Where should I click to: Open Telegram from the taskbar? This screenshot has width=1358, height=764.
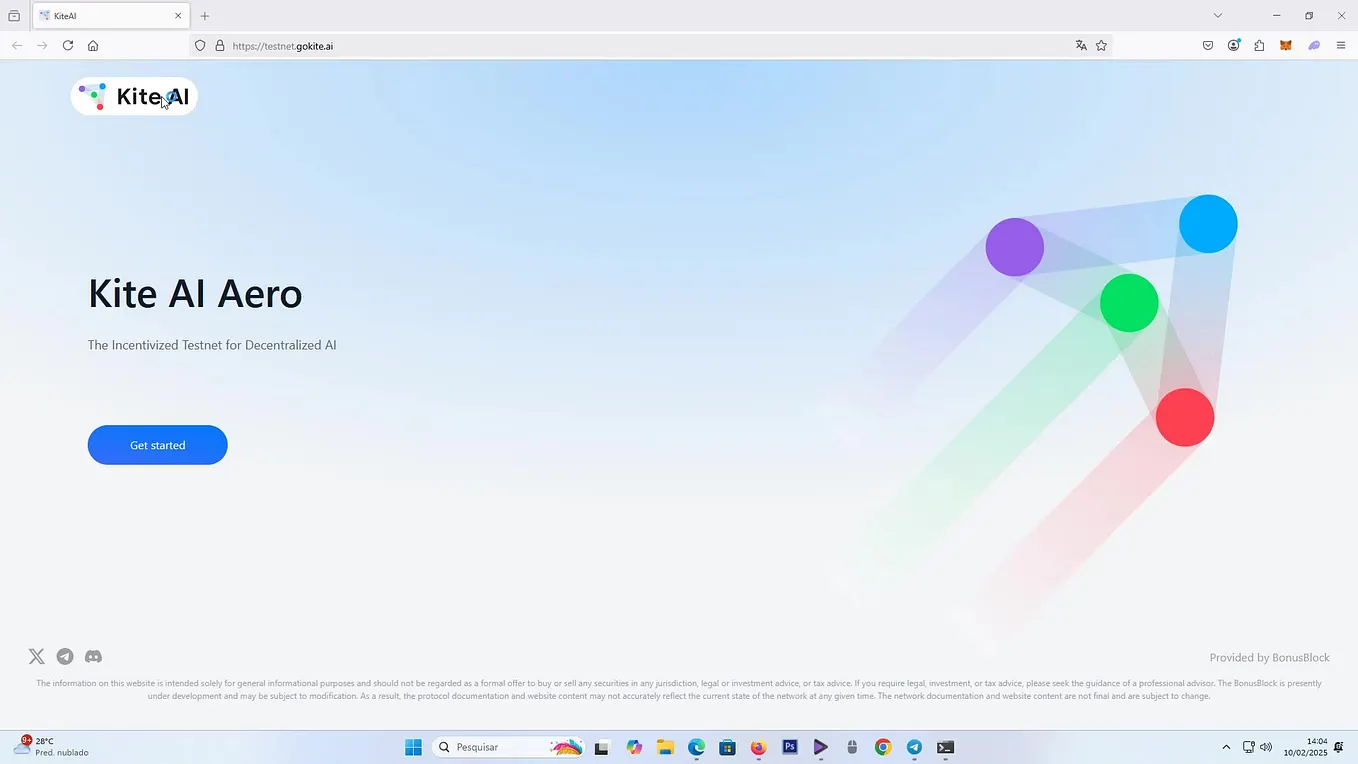point(914,747)
